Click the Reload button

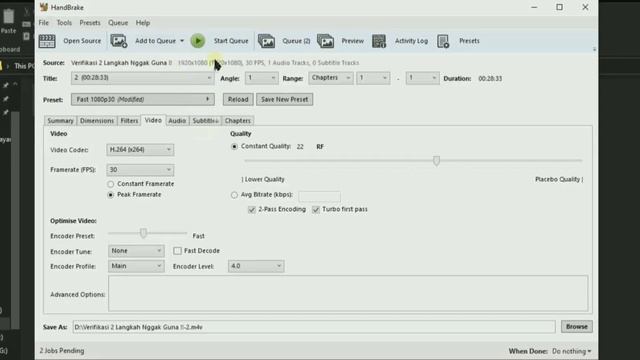(238, 99)
